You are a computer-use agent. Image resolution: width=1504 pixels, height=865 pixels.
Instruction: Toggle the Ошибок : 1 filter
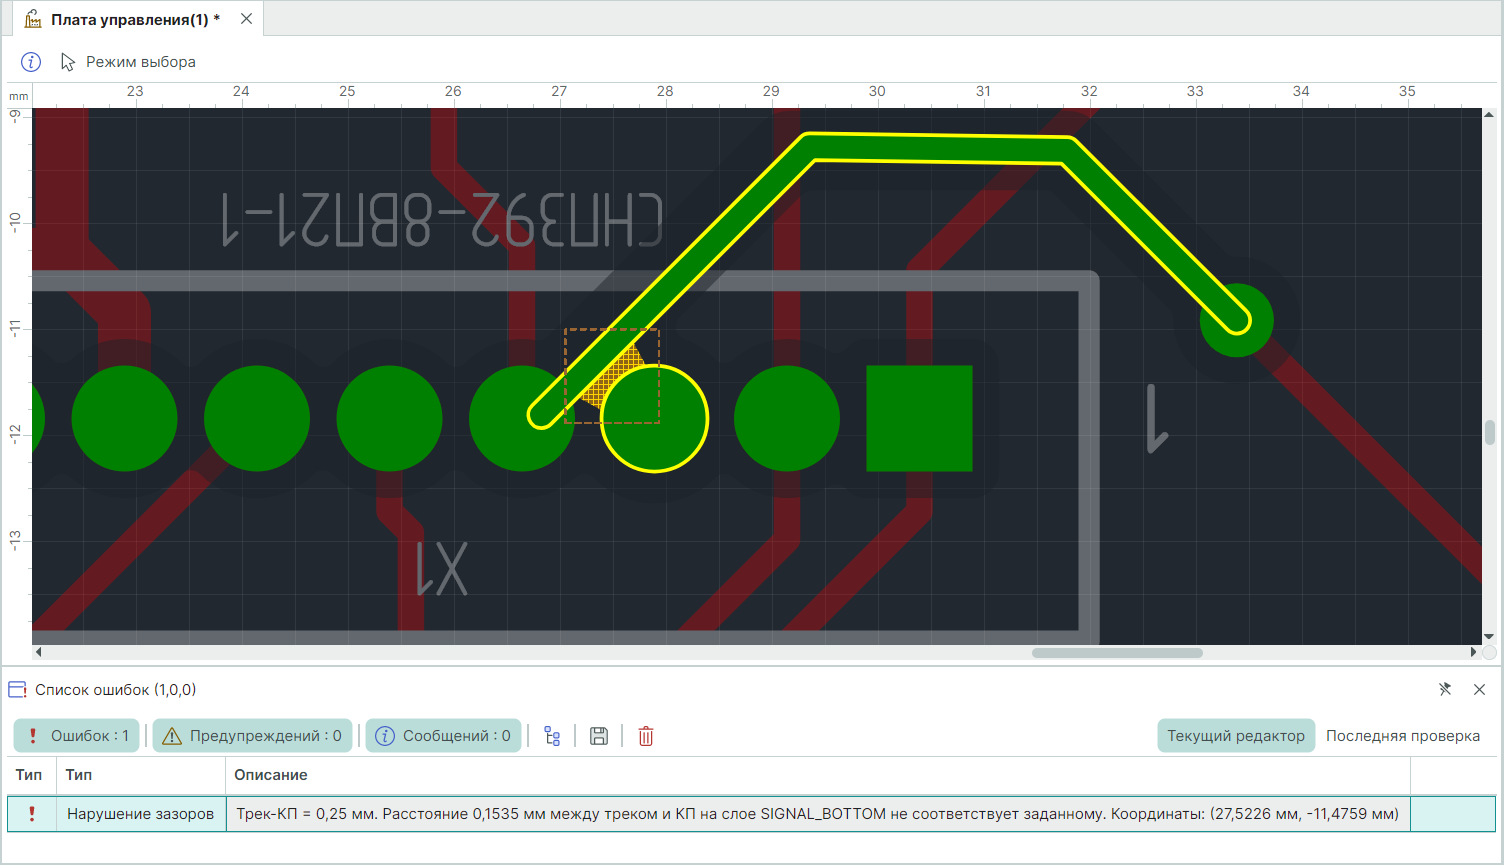point(77,736)
